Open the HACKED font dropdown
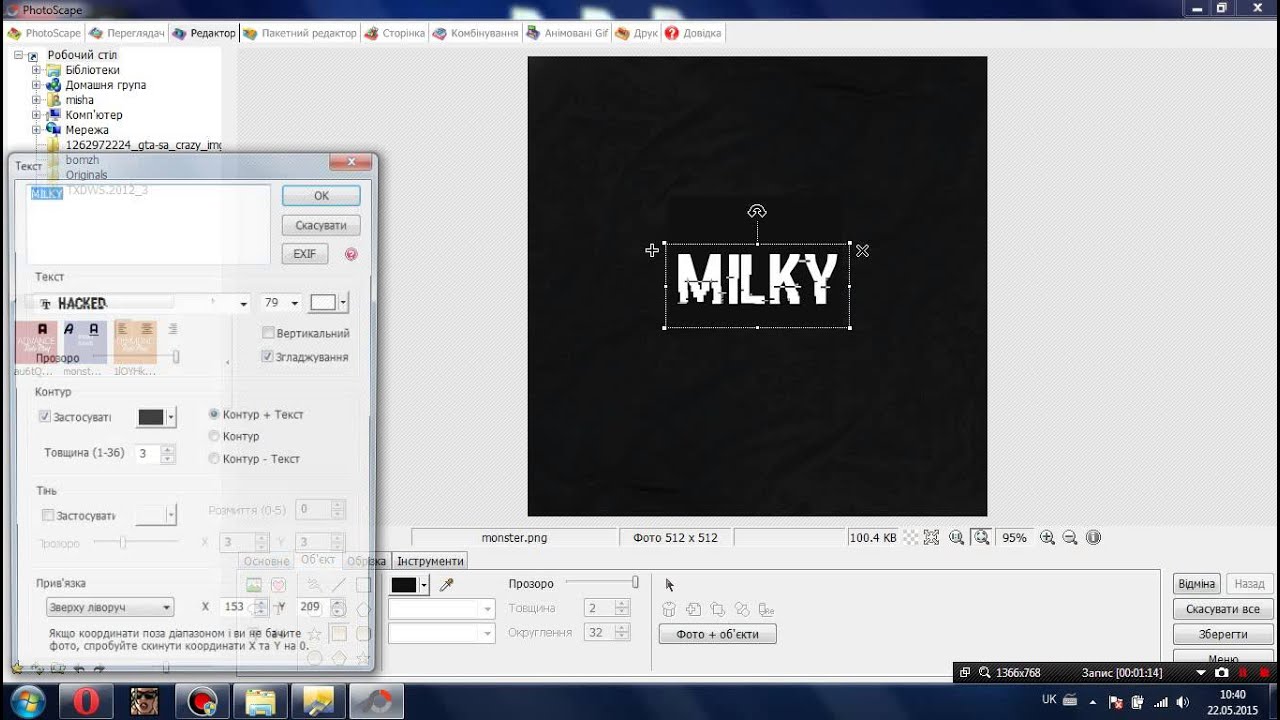This screenshot has height=720, width=1280. [x=243, y=303]
